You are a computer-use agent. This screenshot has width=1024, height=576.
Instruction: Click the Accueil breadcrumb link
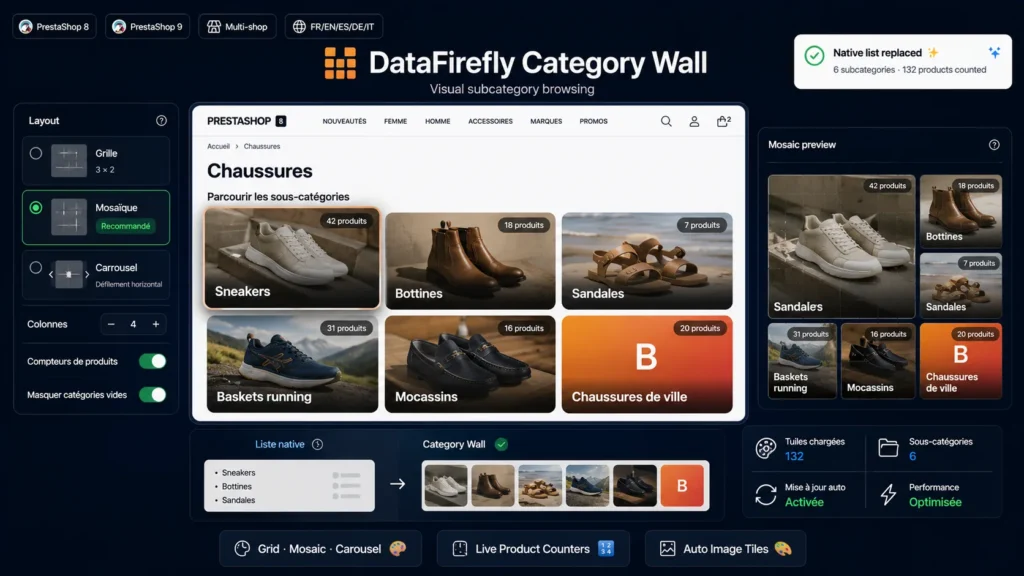coord(218,146)
